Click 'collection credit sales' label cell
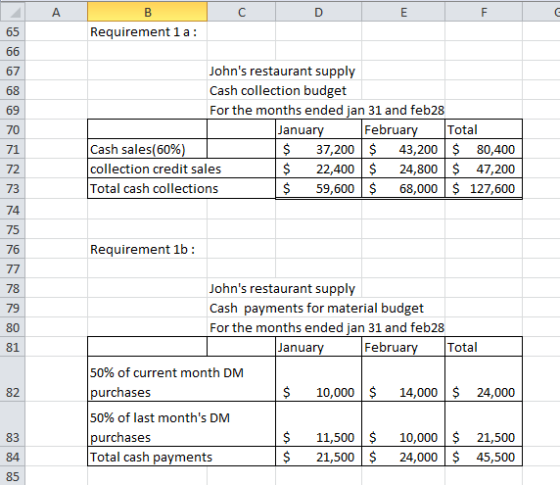560x485 pixels. click(x=181, y=169)
